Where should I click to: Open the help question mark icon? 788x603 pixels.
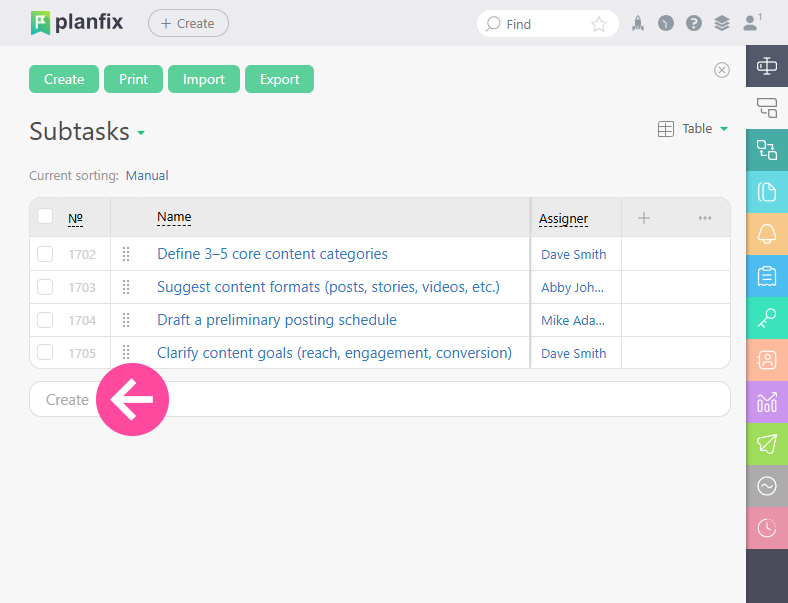[x=694, y=24]
